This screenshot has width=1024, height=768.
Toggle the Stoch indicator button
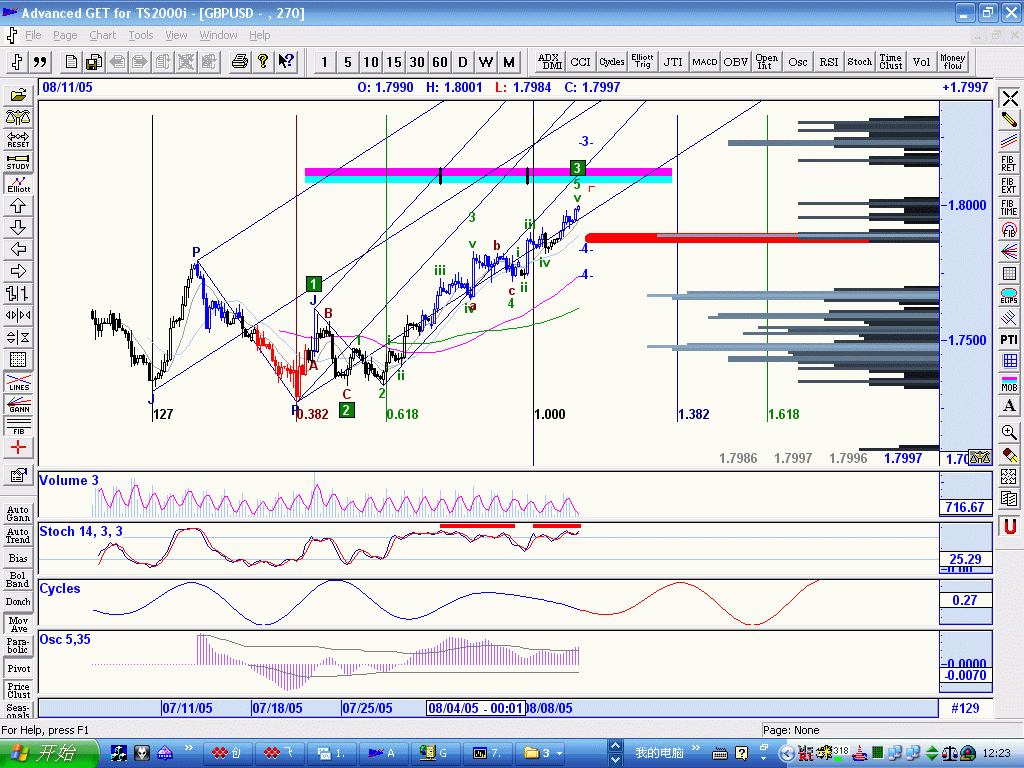(x=860, y=62)
